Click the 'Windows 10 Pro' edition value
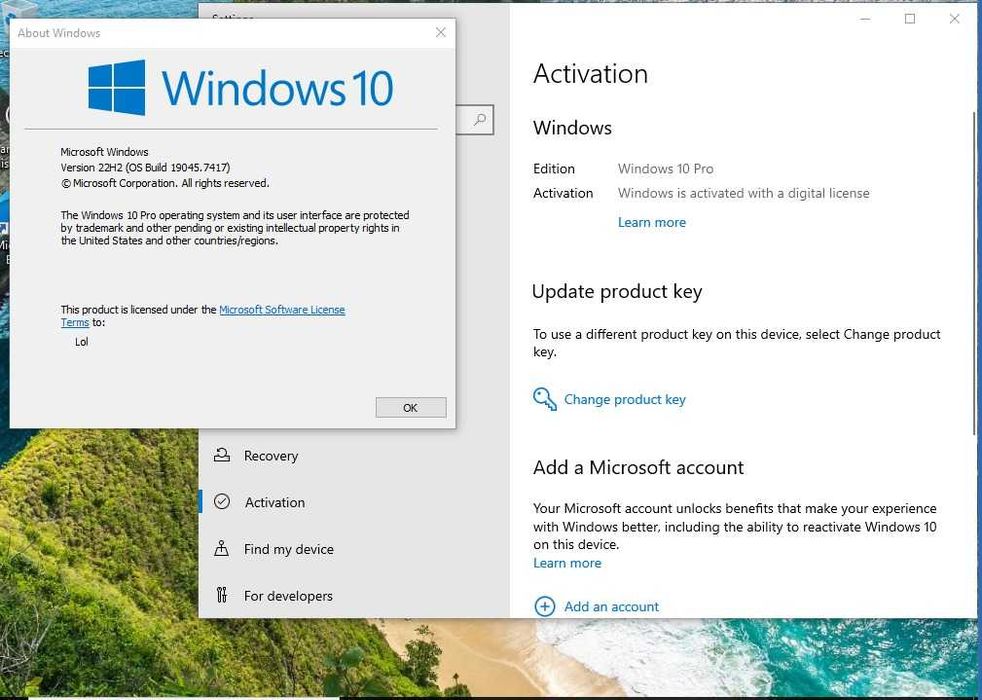 click(666, 168)
